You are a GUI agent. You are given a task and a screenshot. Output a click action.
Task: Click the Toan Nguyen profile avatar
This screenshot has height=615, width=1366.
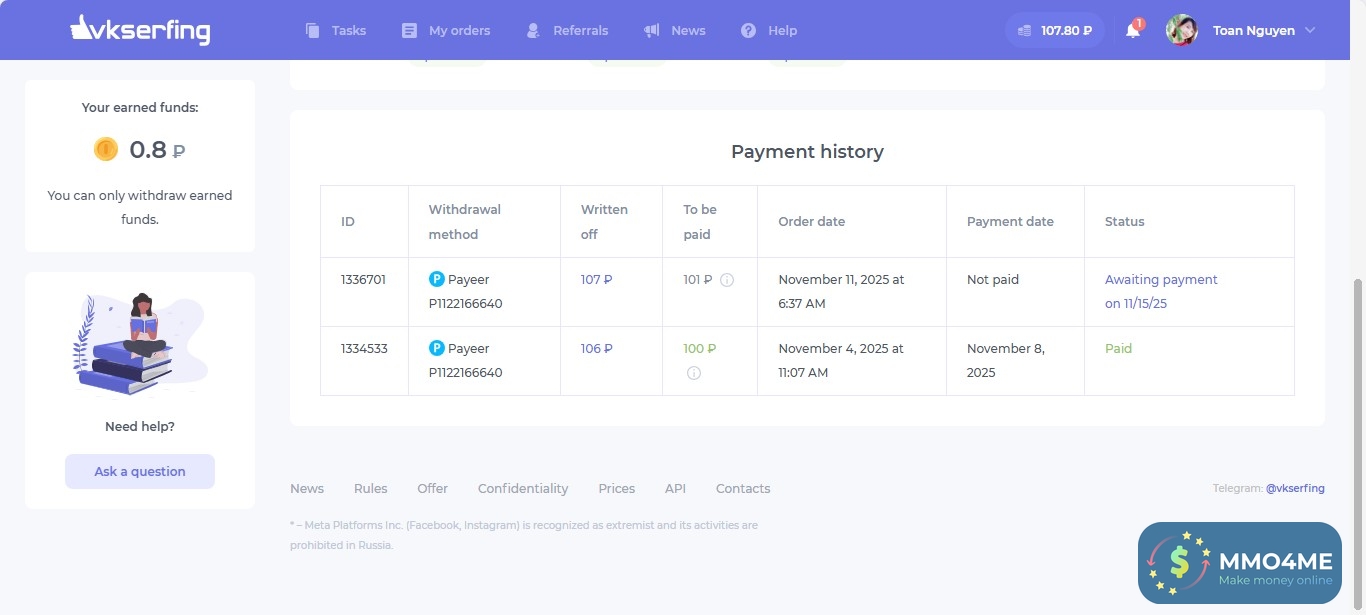click(1181, 30)
